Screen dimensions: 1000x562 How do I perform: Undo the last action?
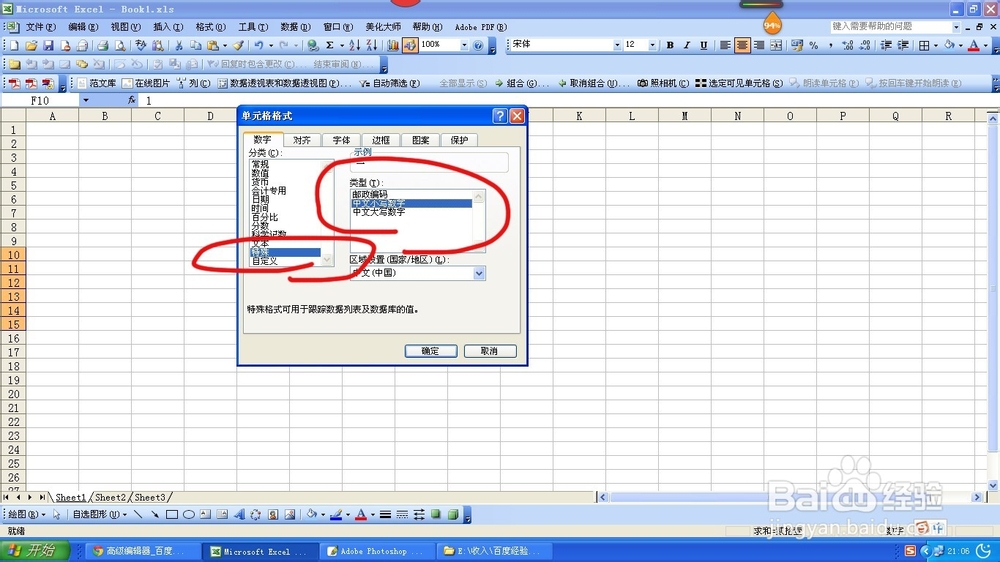[x=258, y=45]
